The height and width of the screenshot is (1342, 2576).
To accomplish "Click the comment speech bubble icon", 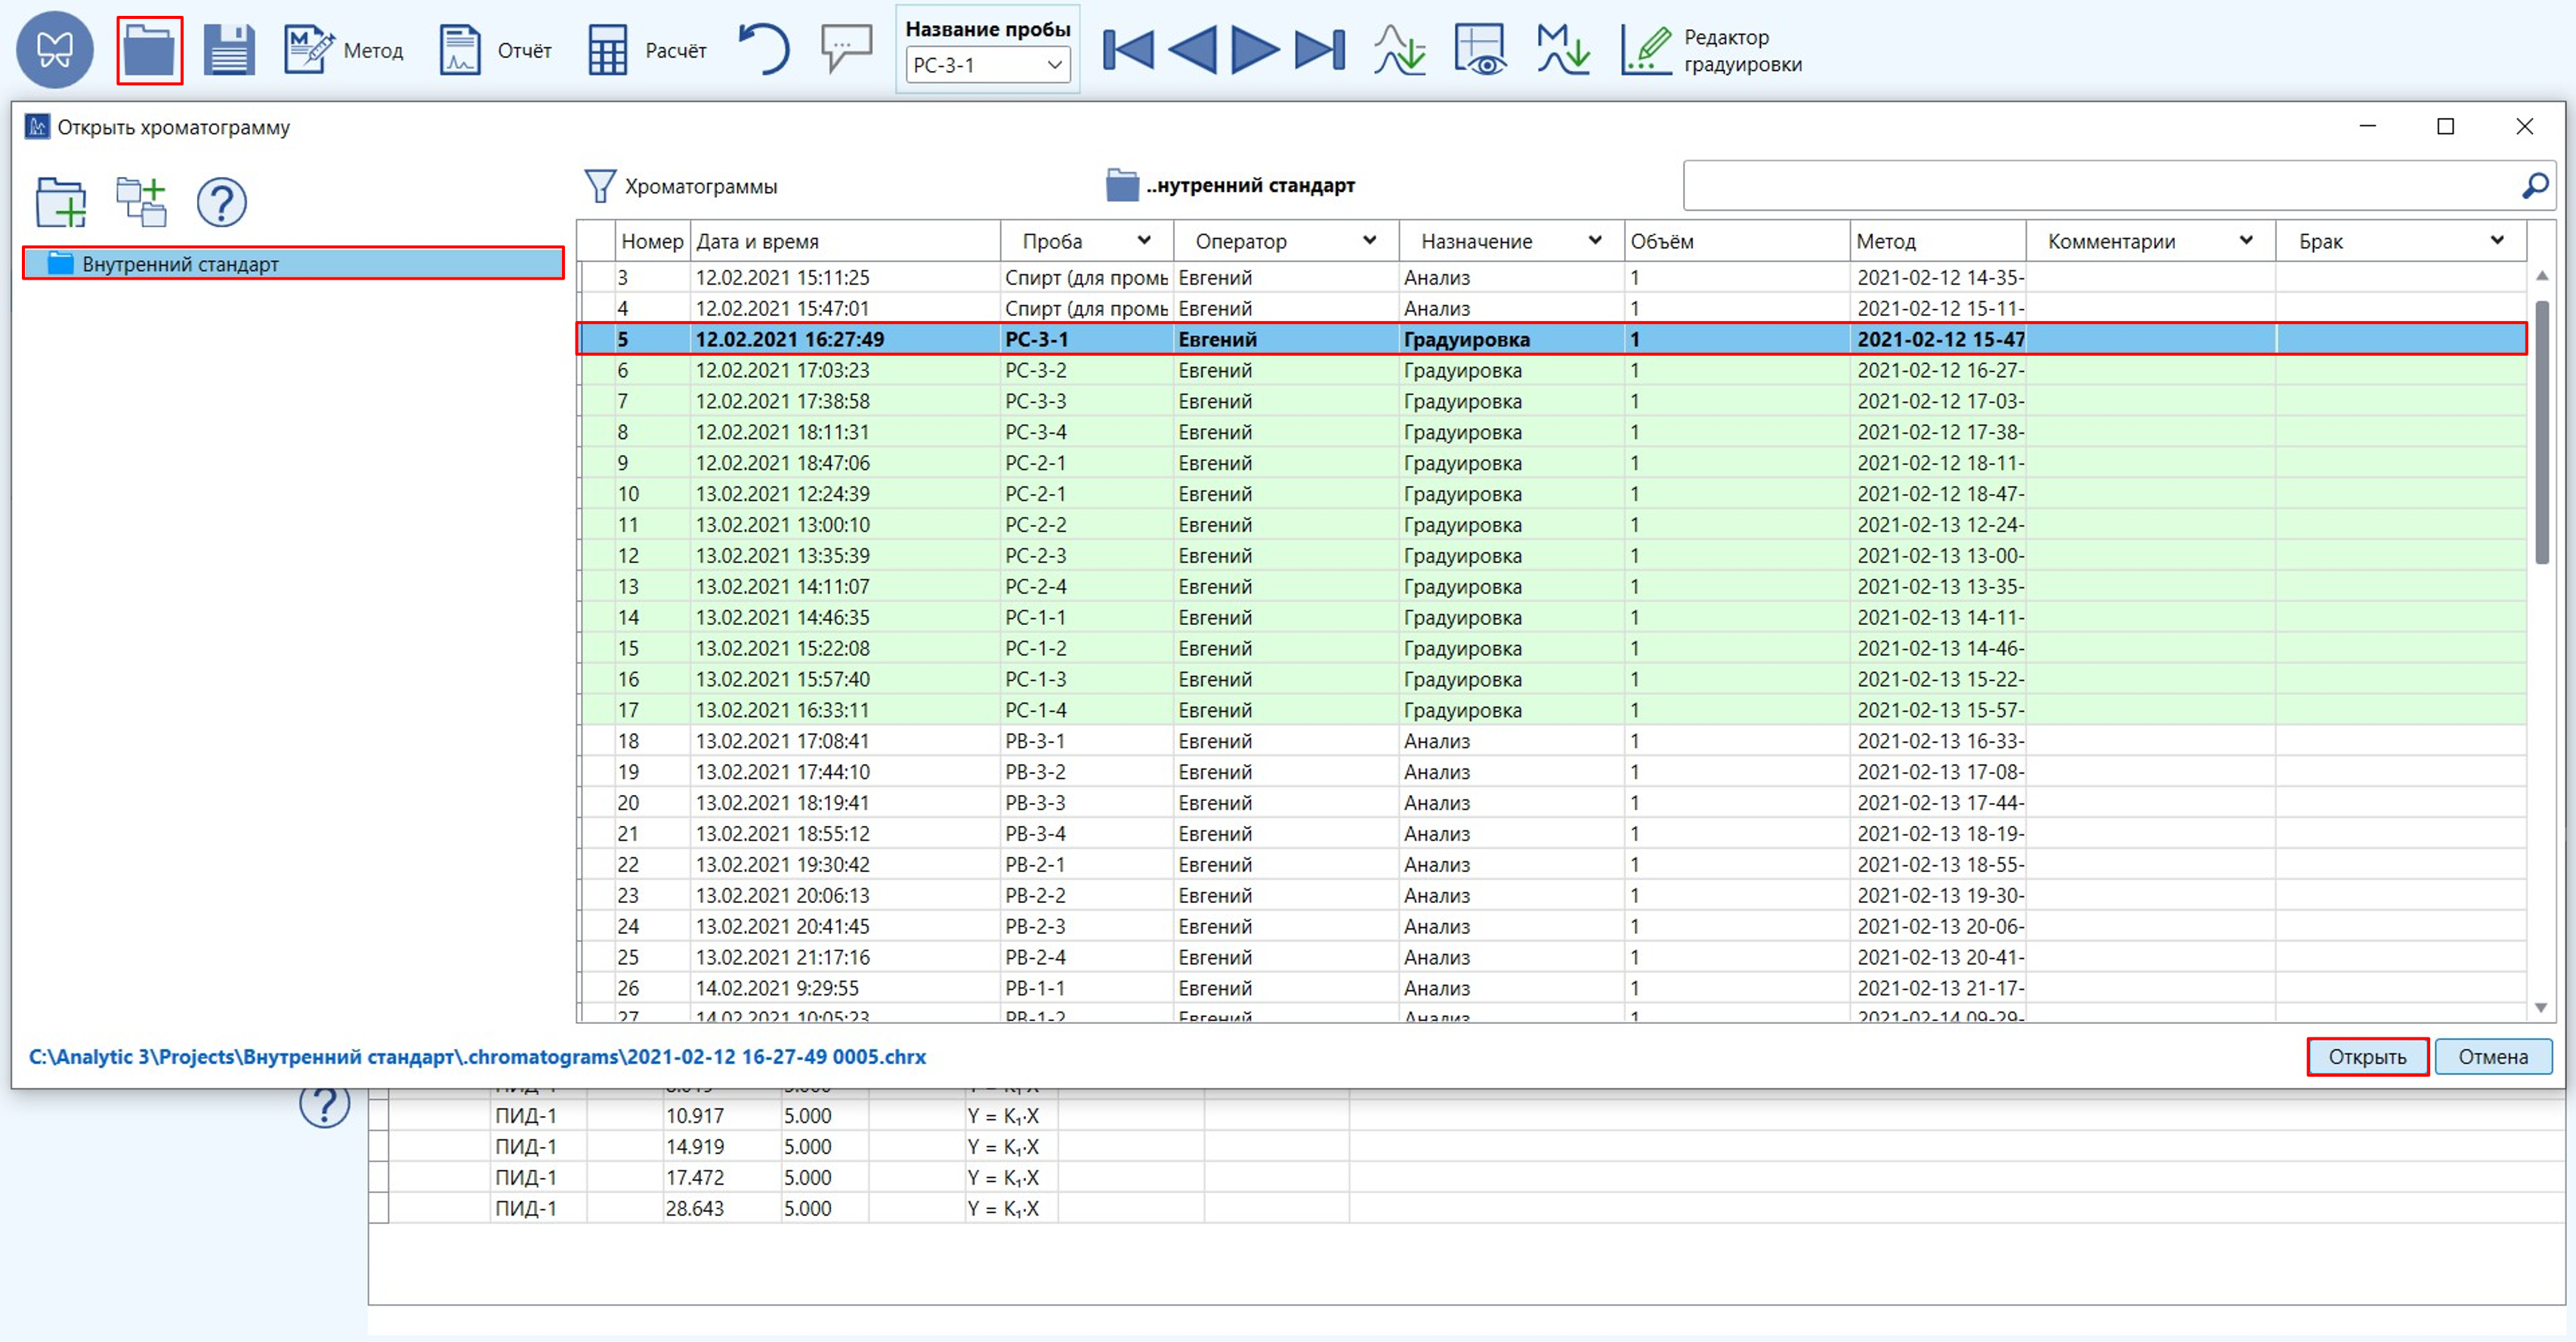I will [846, 48].
